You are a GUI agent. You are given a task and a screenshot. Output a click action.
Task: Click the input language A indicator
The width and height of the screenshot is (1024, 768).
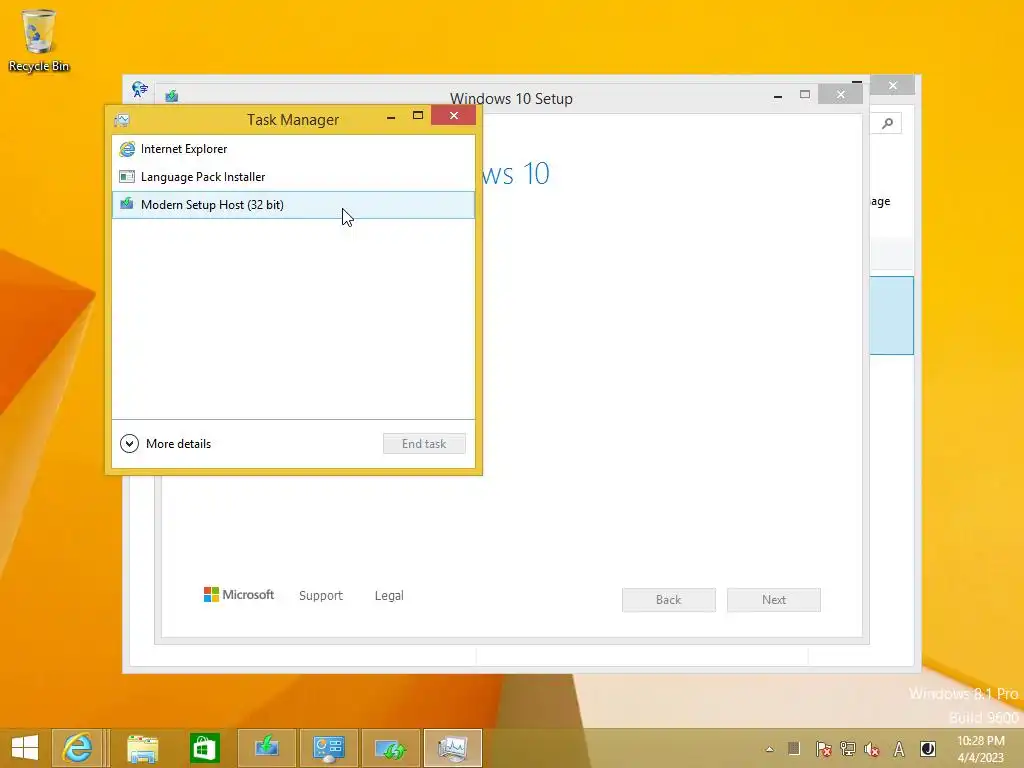(x=899, y=749)
